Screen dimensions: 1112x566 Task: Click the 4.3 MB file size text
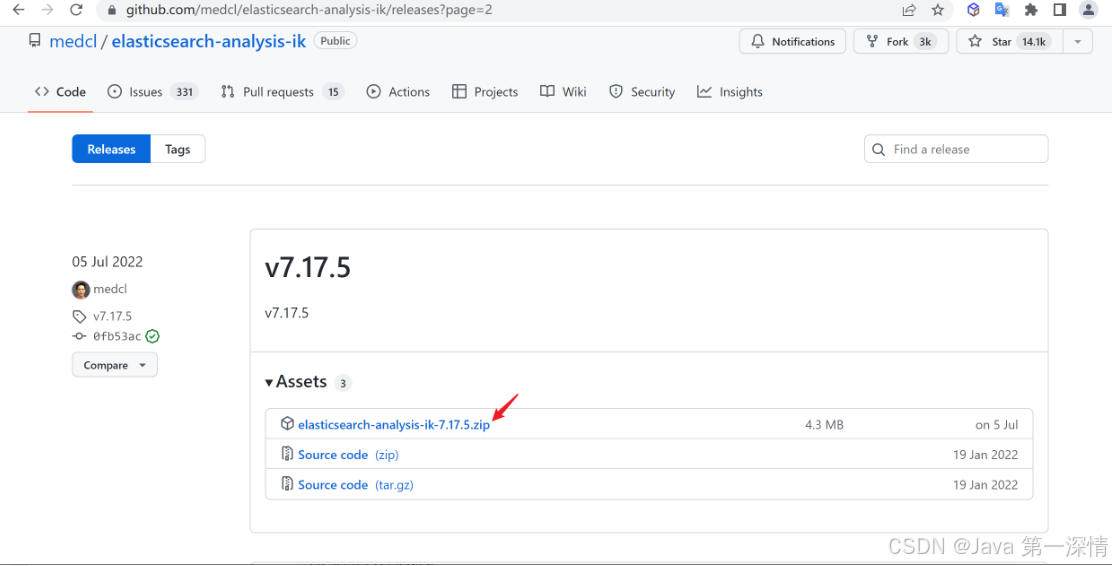(x=824, y=425)
